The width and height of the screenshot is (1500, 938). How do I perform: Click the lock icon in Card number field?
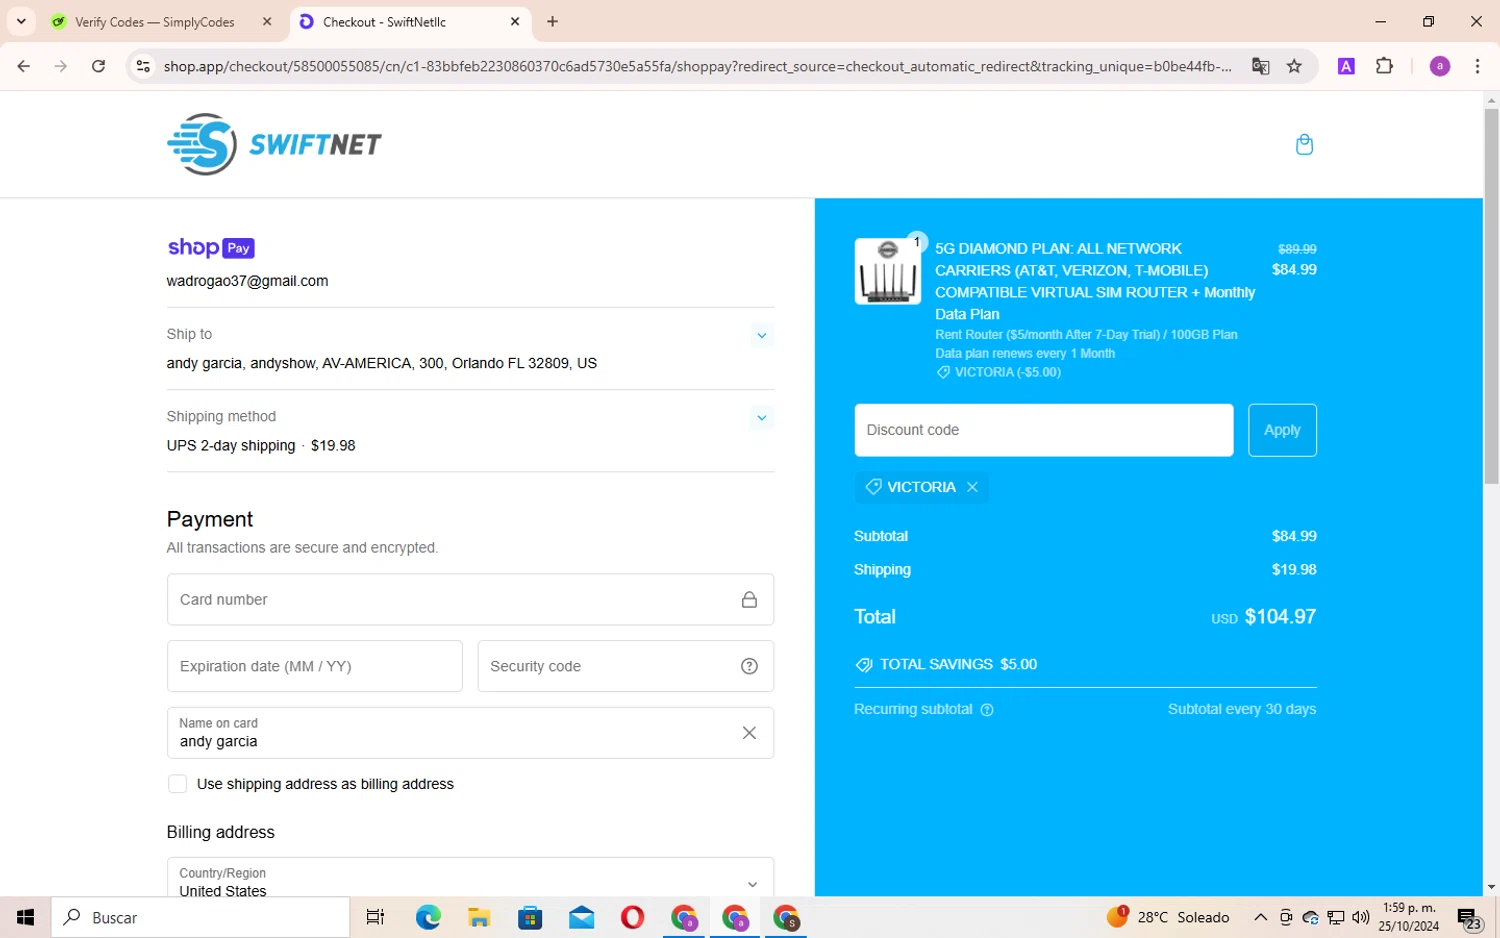tap(749, 600)
